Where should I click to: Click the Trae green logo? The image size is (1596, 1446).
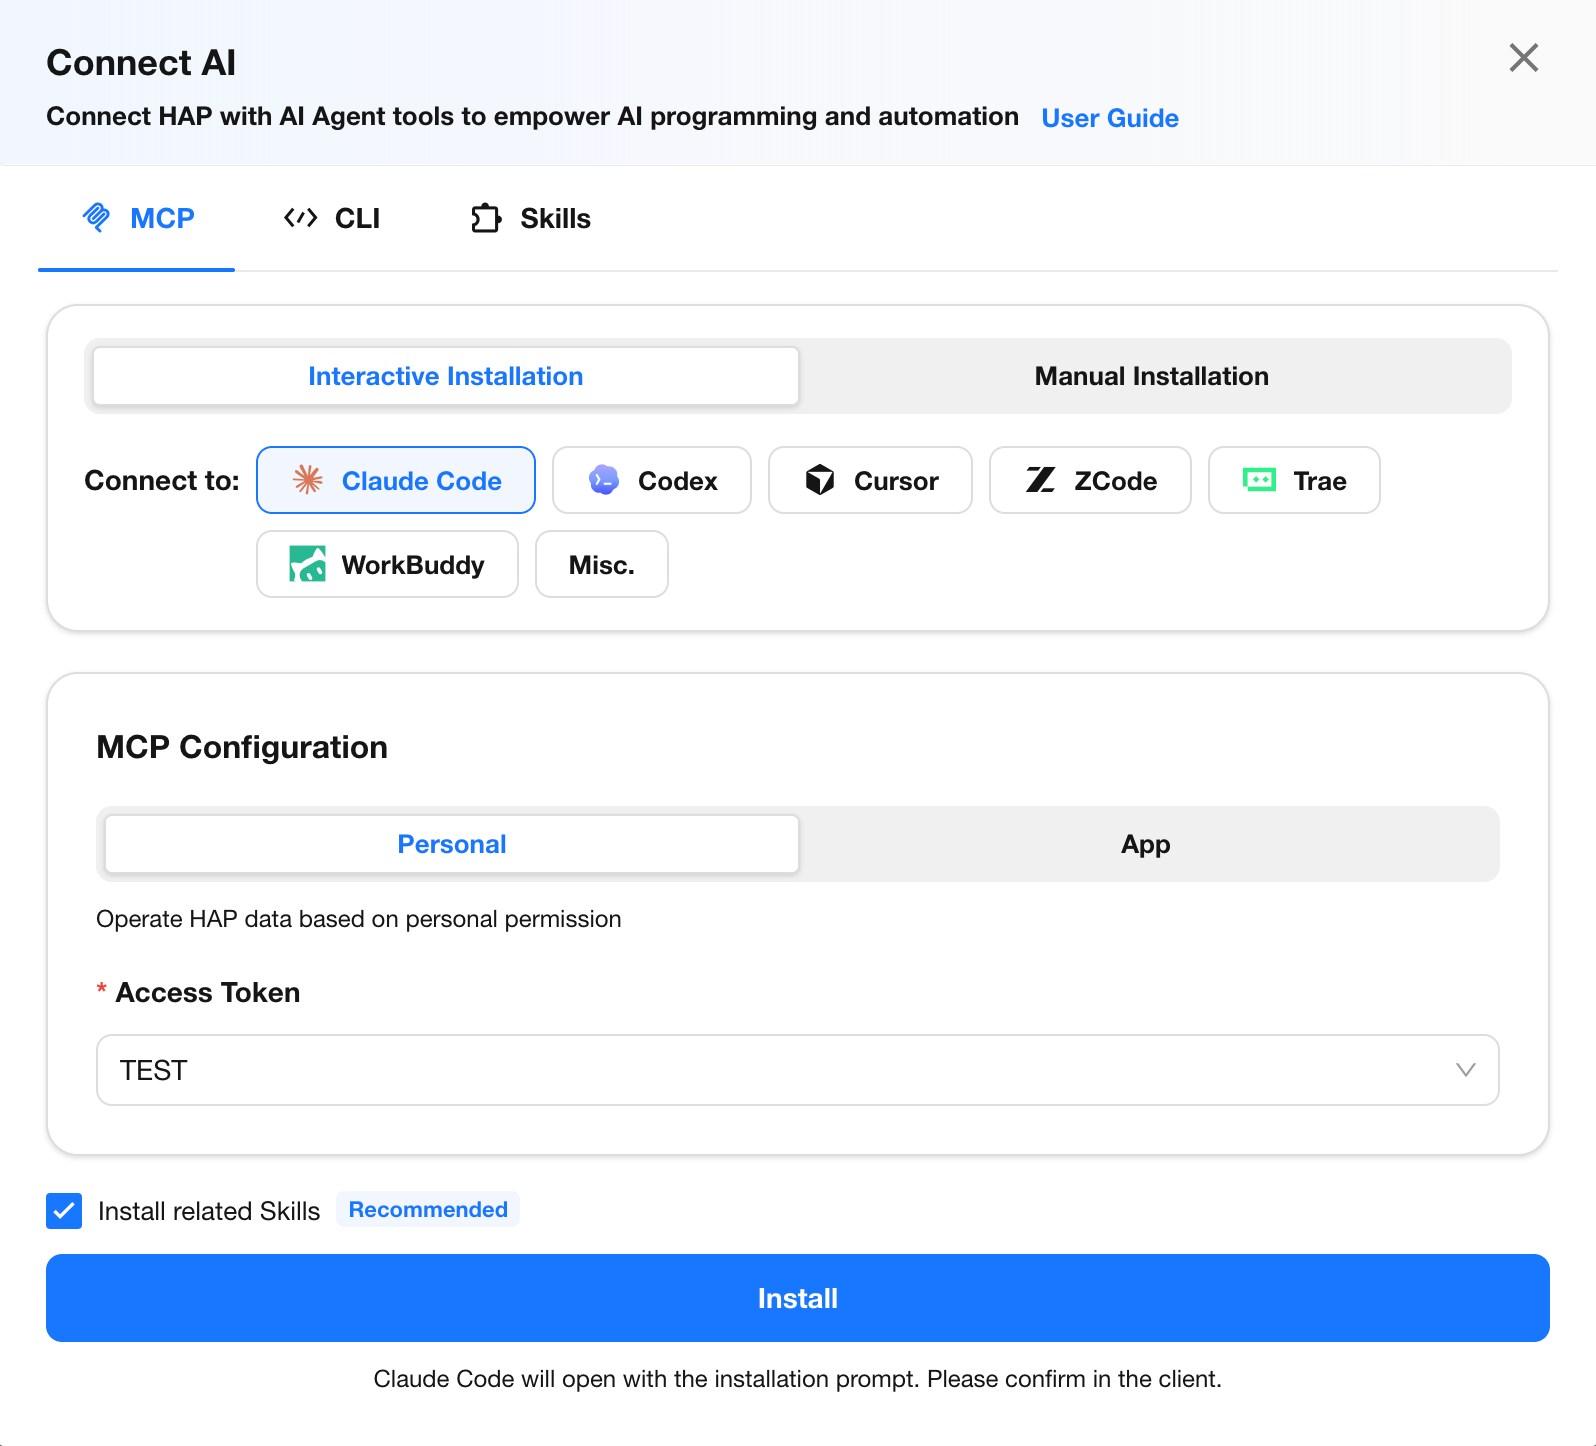(x=1259, y=480)
